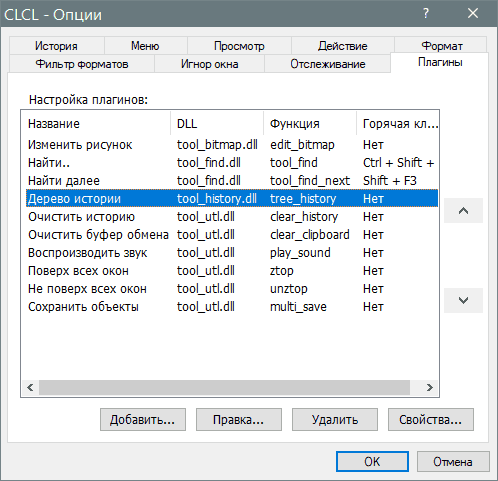Switch to Фильтр форматов tab
The width and height of the screenshot is (498, 481).
[82, 64]
